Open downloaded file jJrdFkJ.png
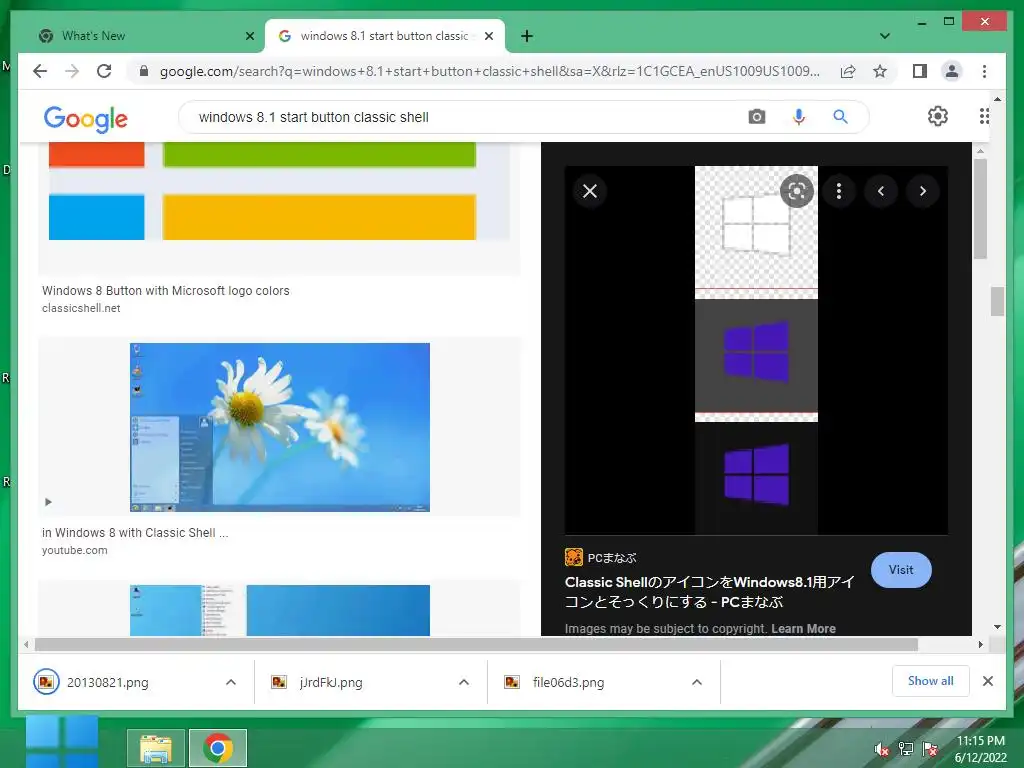The image size is (1024, 768). point(331,682)
